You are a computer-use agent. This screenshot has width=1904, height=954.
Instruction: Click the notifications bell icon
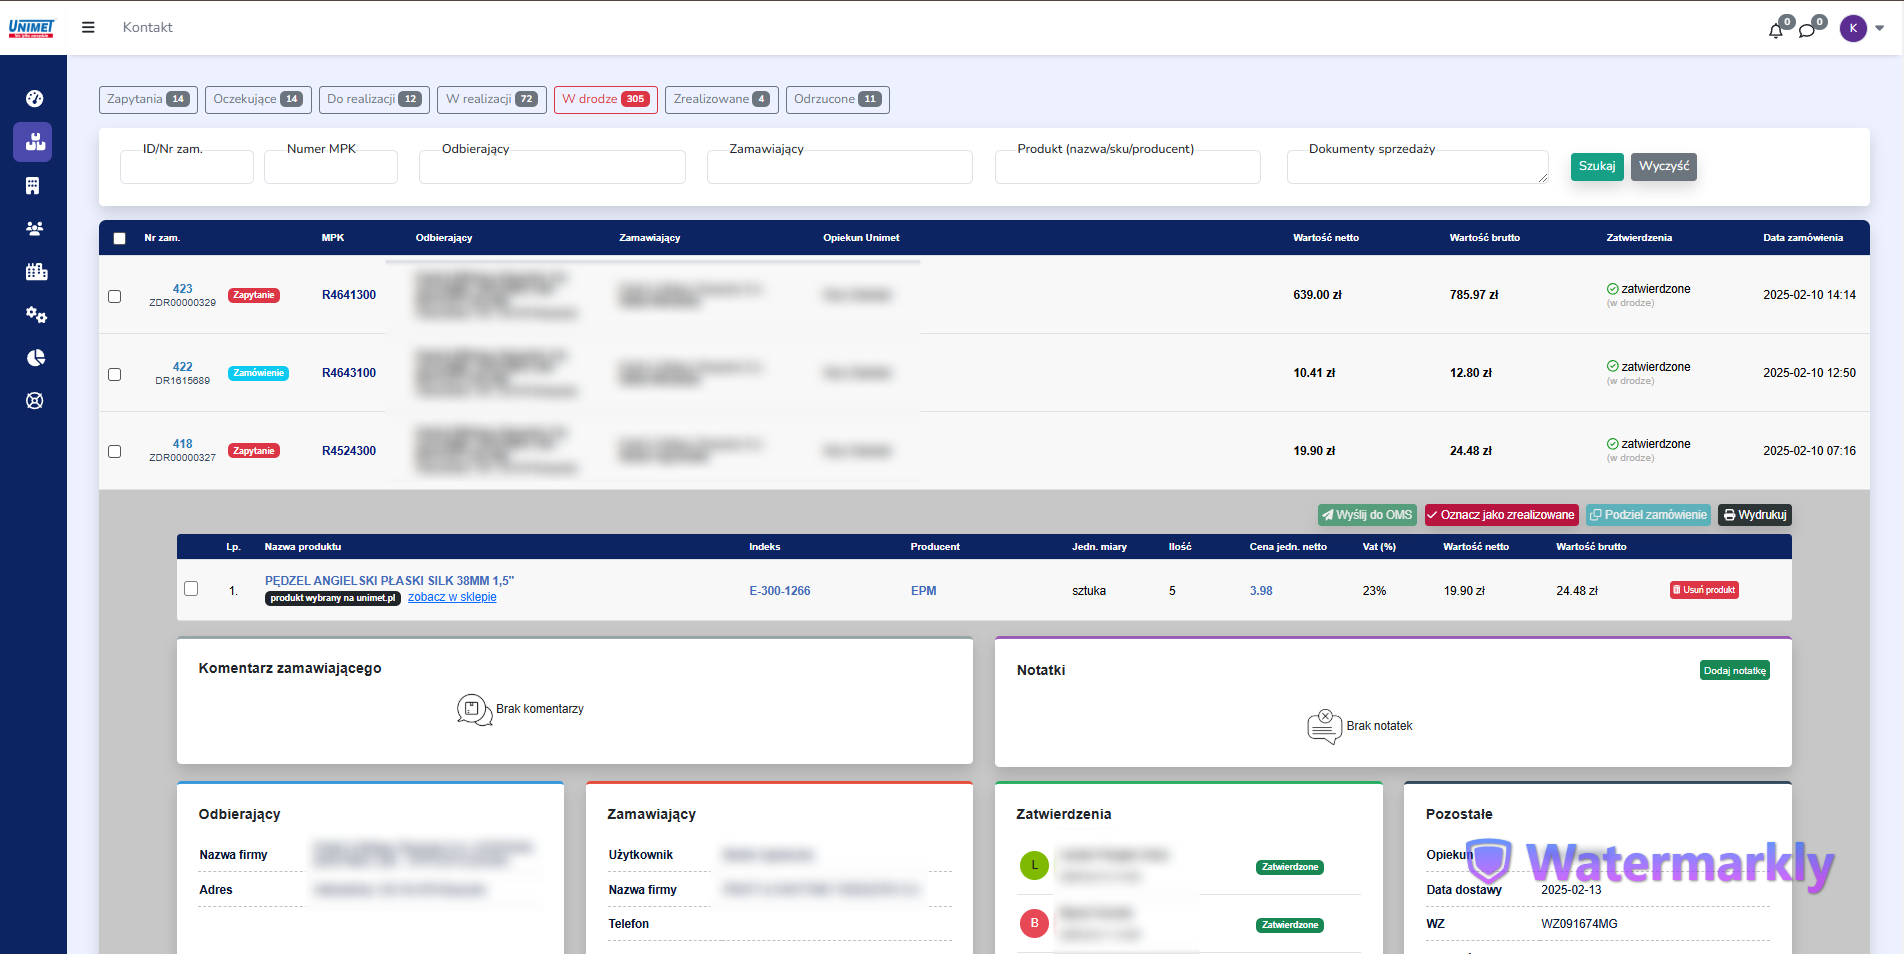1776,31
